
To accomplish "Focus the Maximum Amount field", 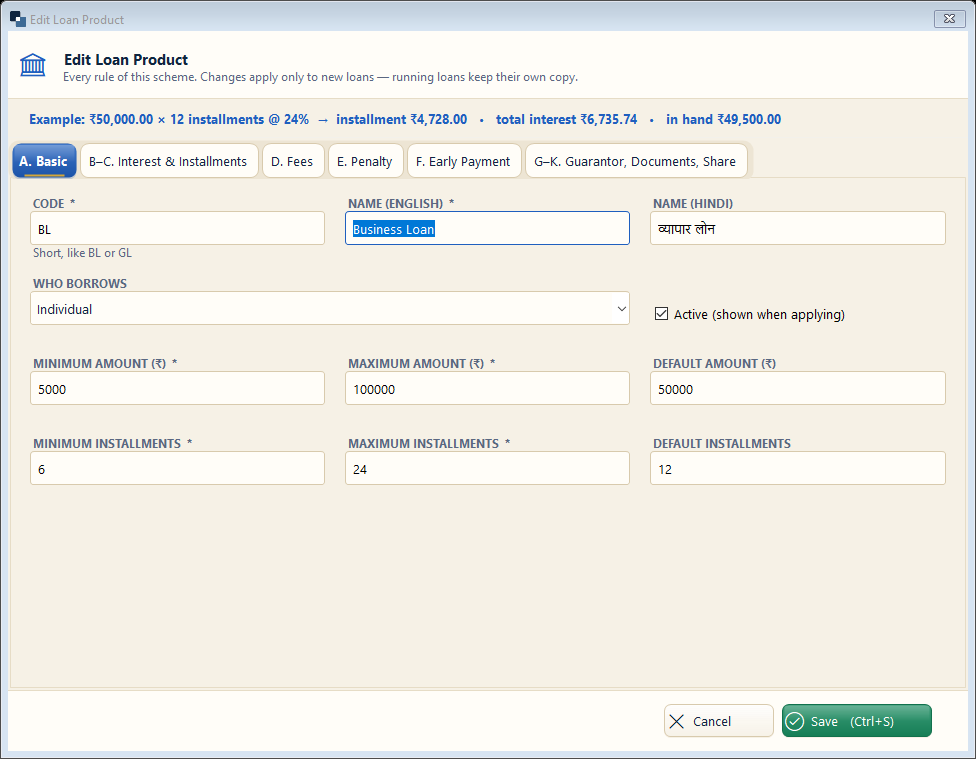I will [487, 389].
